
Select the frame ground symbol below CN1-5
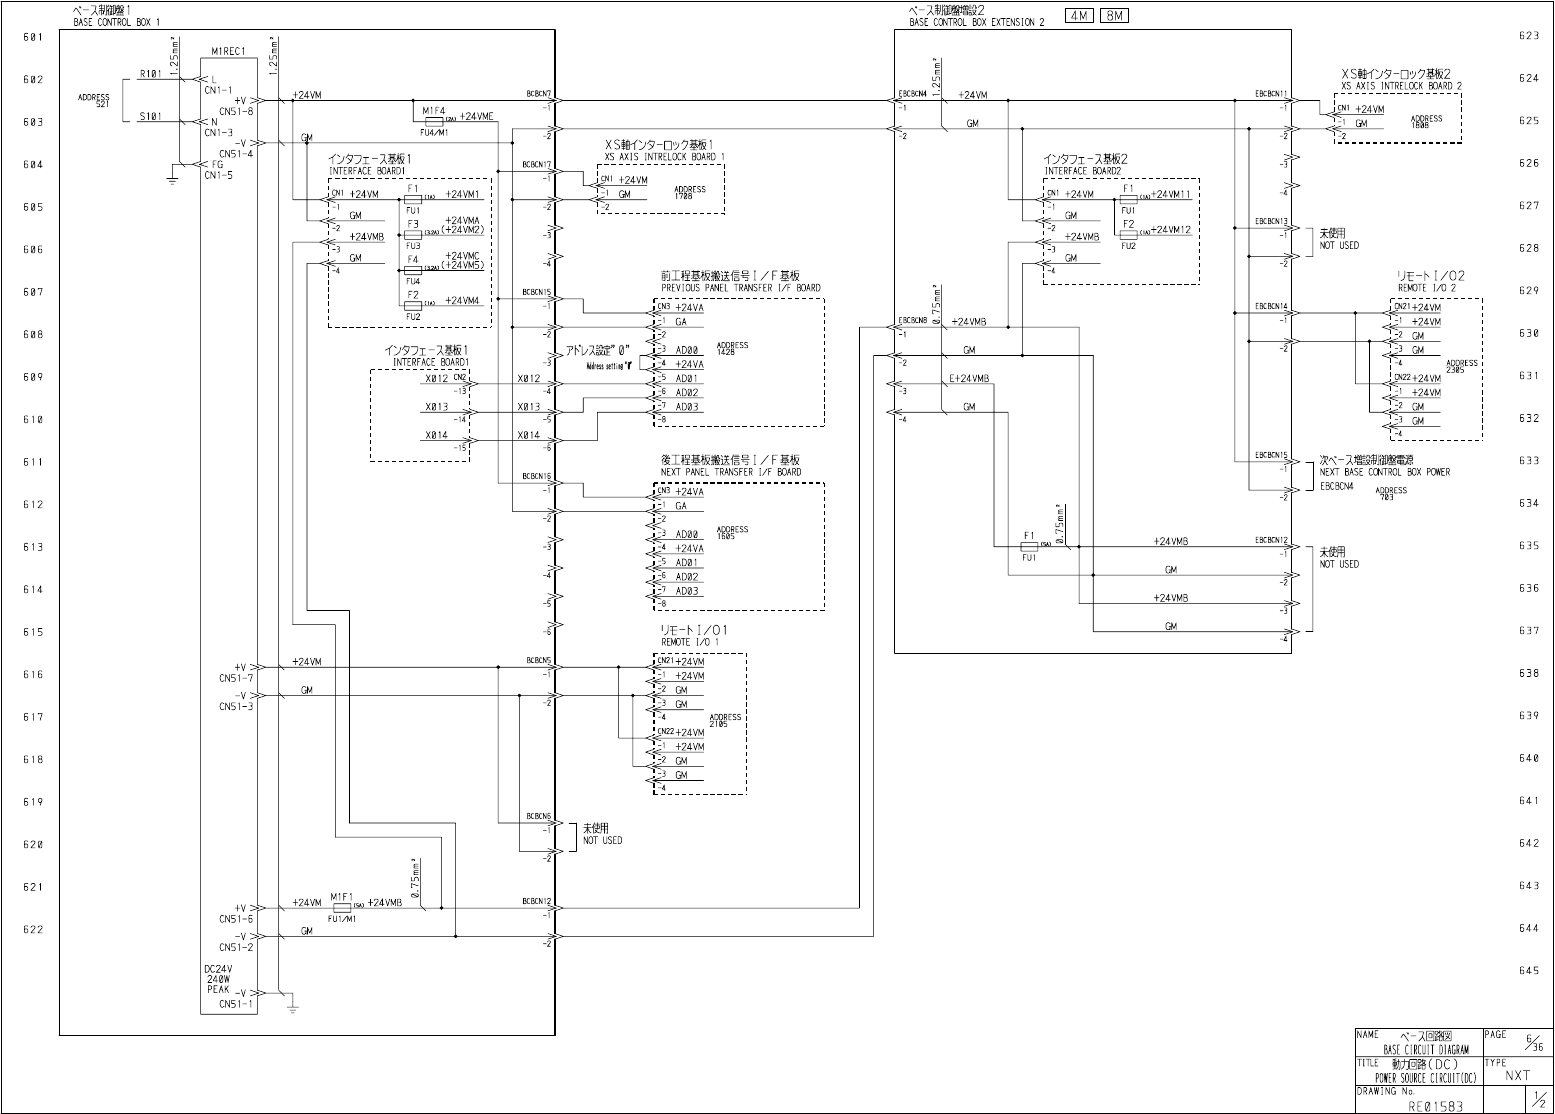tap(172, 180)
